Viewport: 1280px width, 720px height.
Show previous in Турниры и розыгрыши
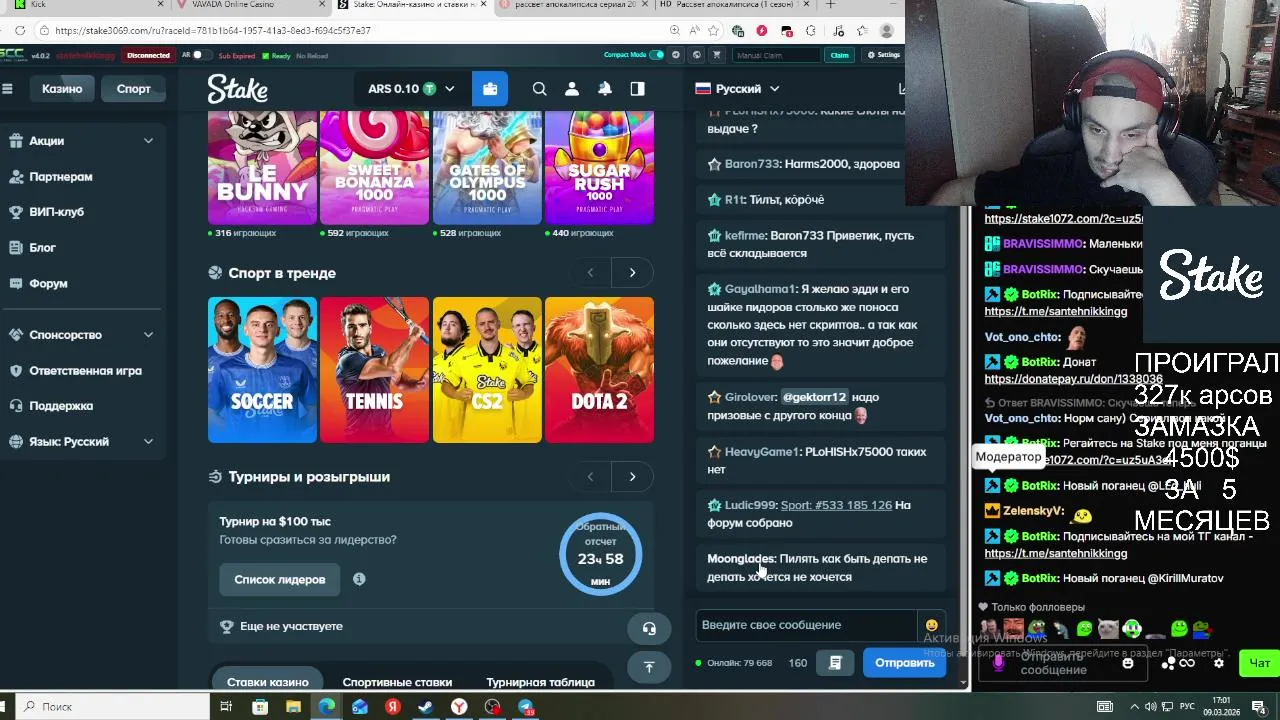click(x=590, y=477)
